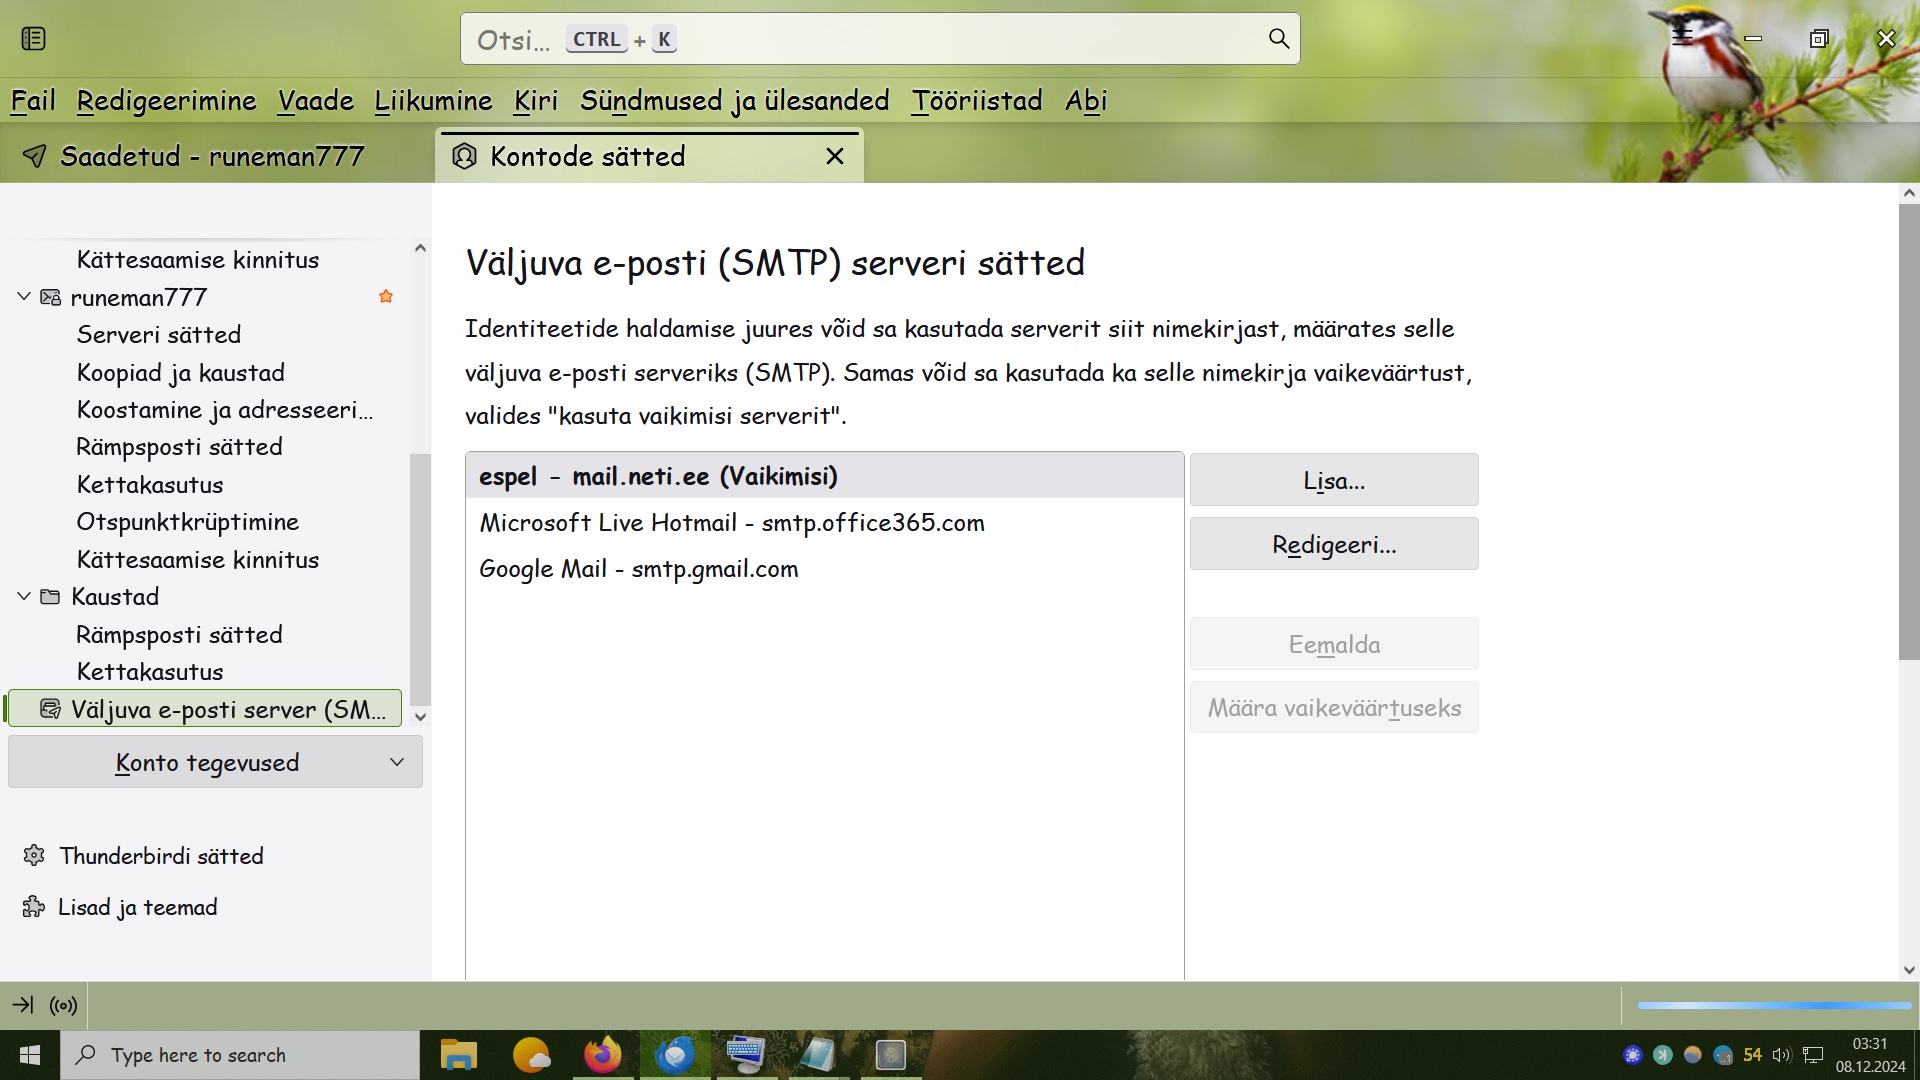This screenshot has width=1920, height=1080.
Task: Open the Konto tegevused dropdown
Action: point(215,762)
